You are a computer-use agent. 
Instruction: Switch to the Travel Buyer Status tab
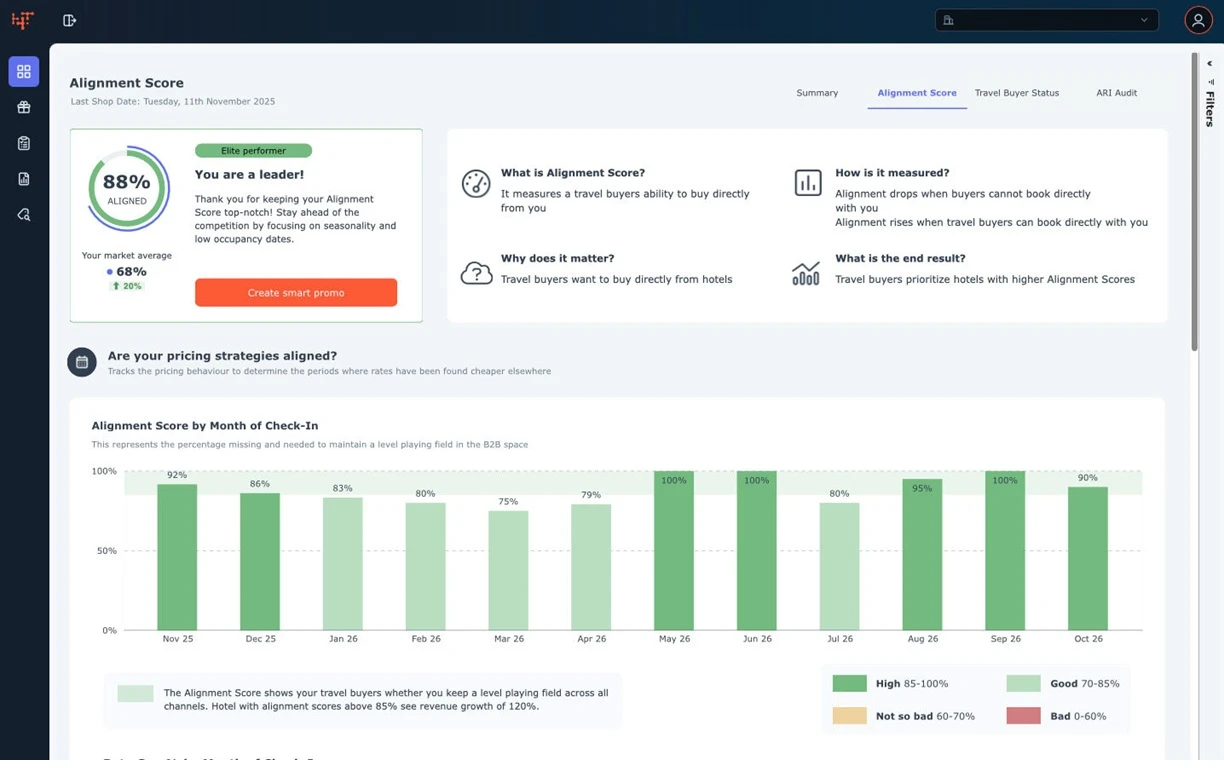tap(1016, 92)
